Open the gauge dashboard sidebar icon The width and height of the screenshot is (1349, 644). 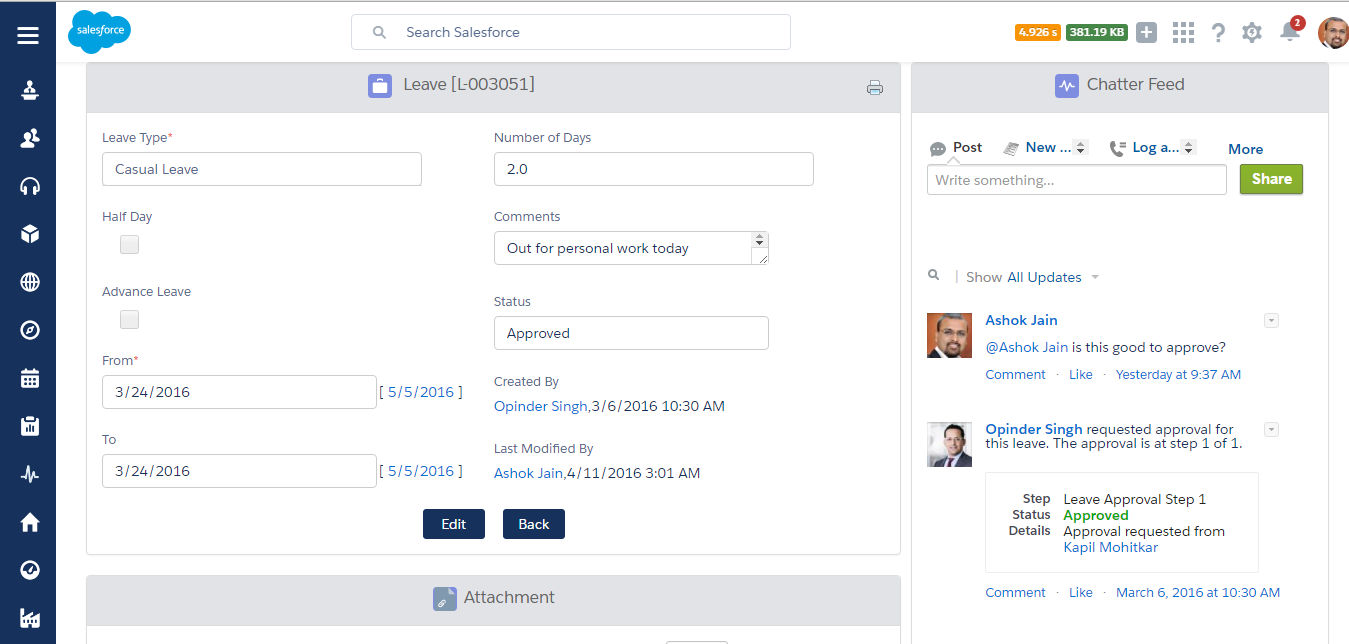coord(30,570)
